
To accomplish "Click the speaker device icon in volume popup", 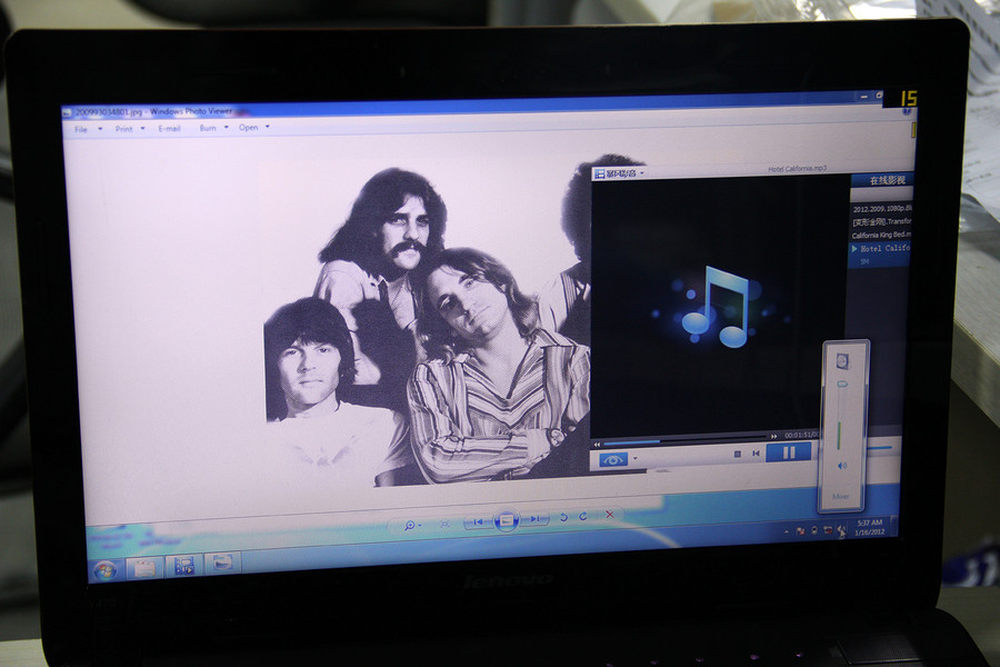I will click(842, 362).
